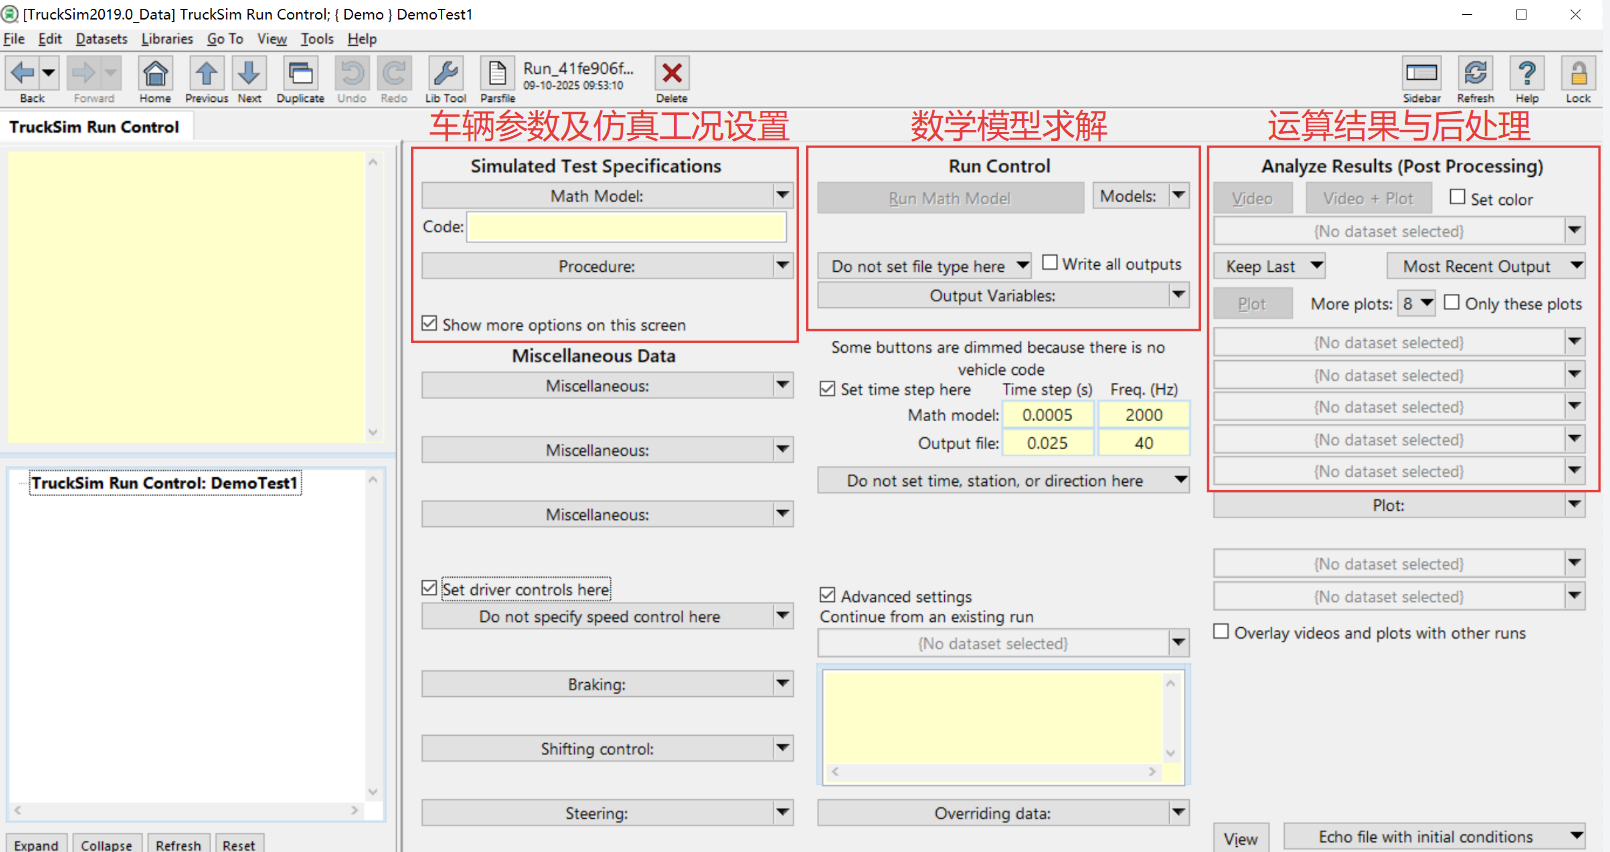Open the Datasets menu
1610x852 pixels.
[x=102, y=39]
